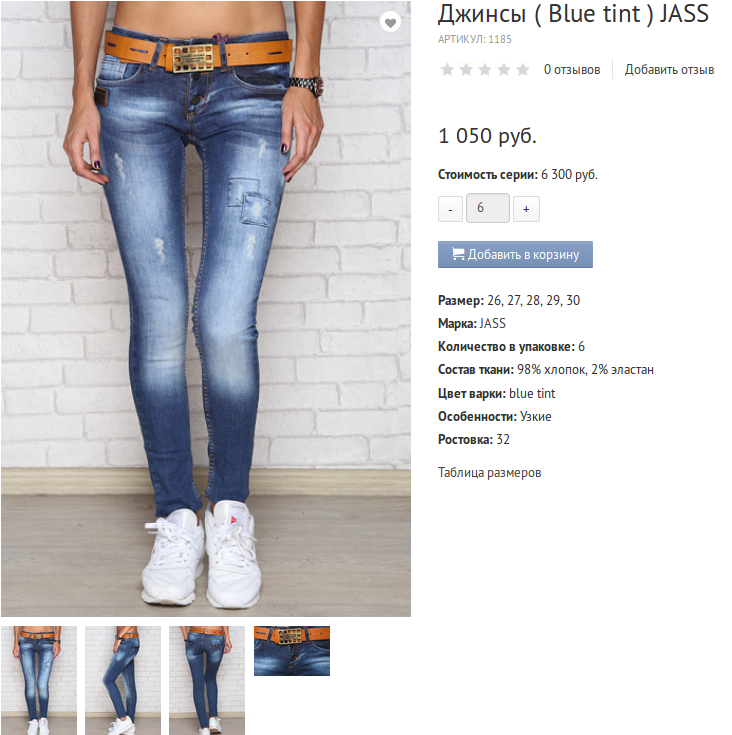Click the shopping cart icon on button
This screenshot has width=732, height=735.
(458, 254)
